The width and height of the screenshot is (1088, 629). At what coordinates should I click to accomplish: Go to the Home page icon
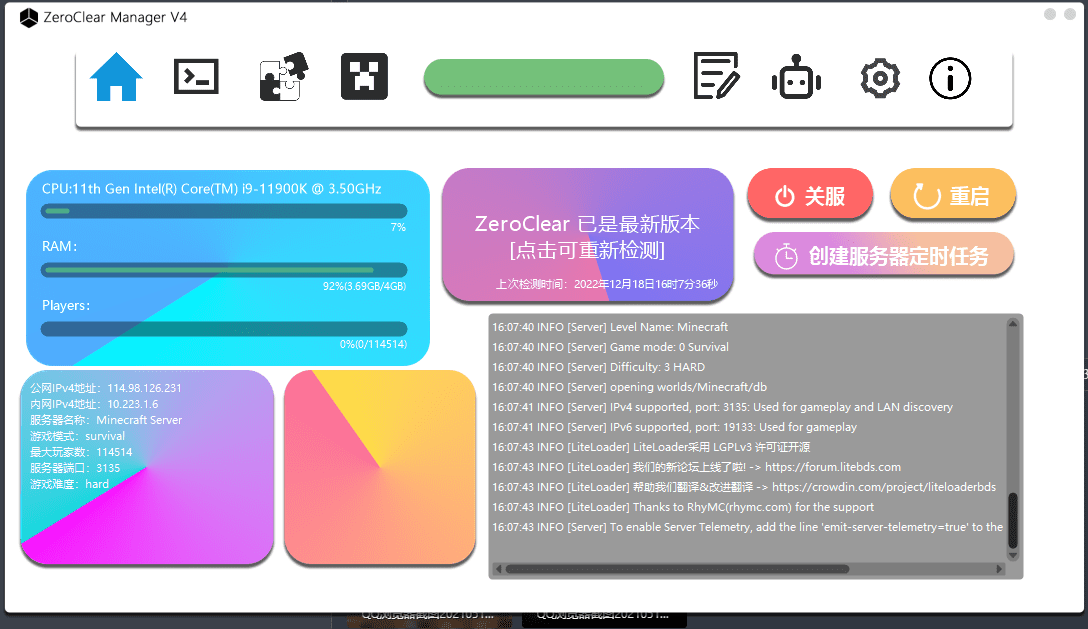(116, 77)
